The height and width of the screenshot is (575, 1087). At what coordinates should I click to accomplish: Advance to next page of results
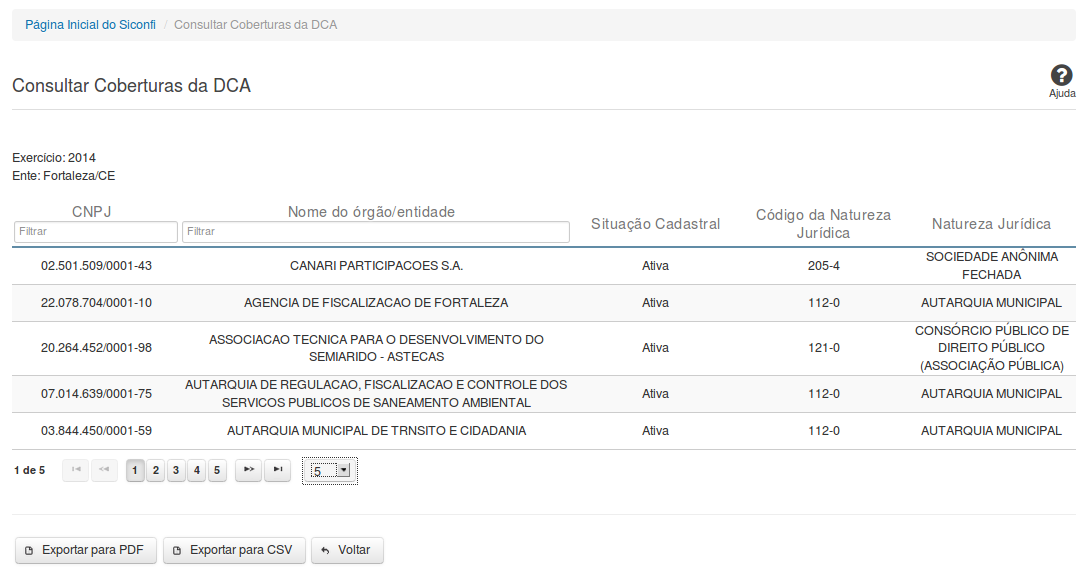[x=248, y=470]
